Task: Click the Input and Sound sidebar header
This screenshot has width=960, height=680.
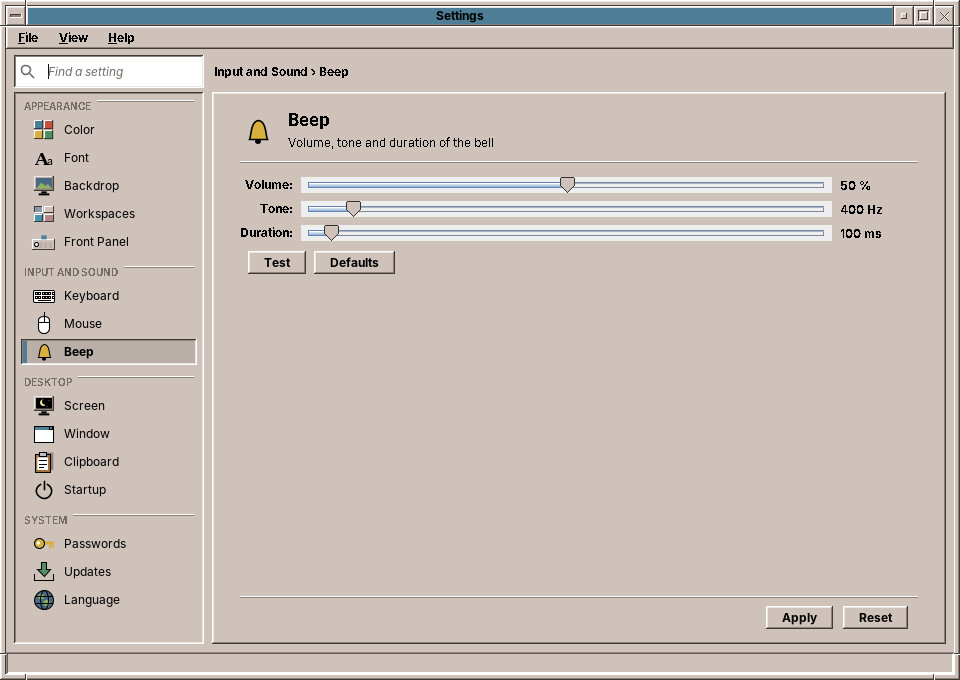Action: (71, 272)
